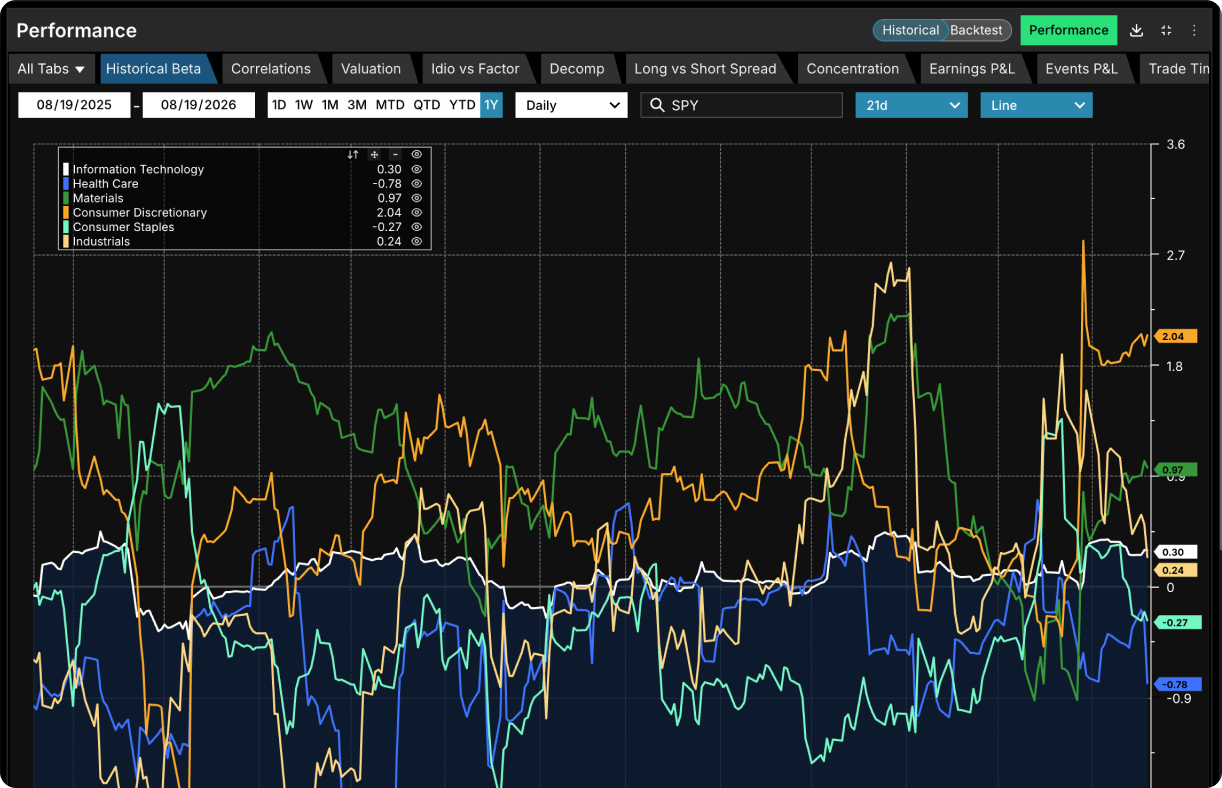Open the All Tabs dropdown
This screenshot has width=1222, height=788.
(x=51, y=69)
